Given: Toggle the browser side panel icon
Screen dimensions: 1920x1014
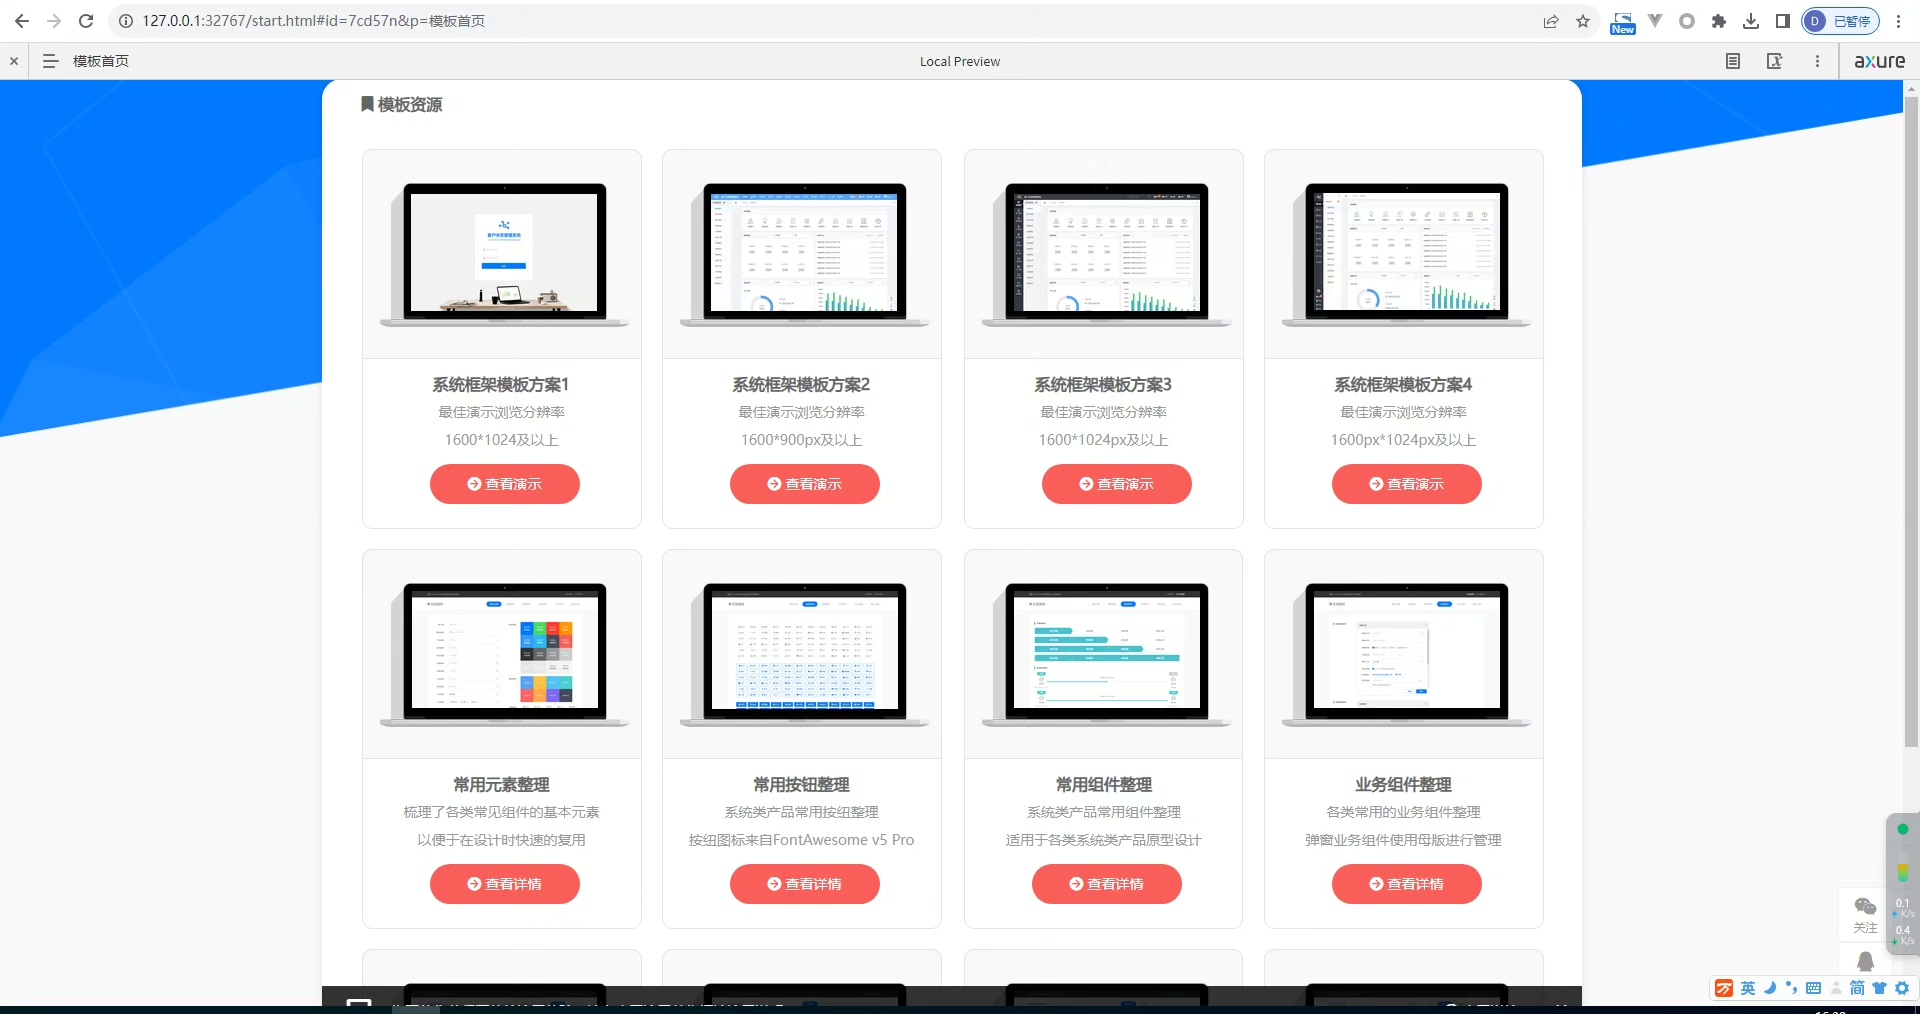Looking at the screenshot, I should pyautogui.click(x=1782, y=21).
